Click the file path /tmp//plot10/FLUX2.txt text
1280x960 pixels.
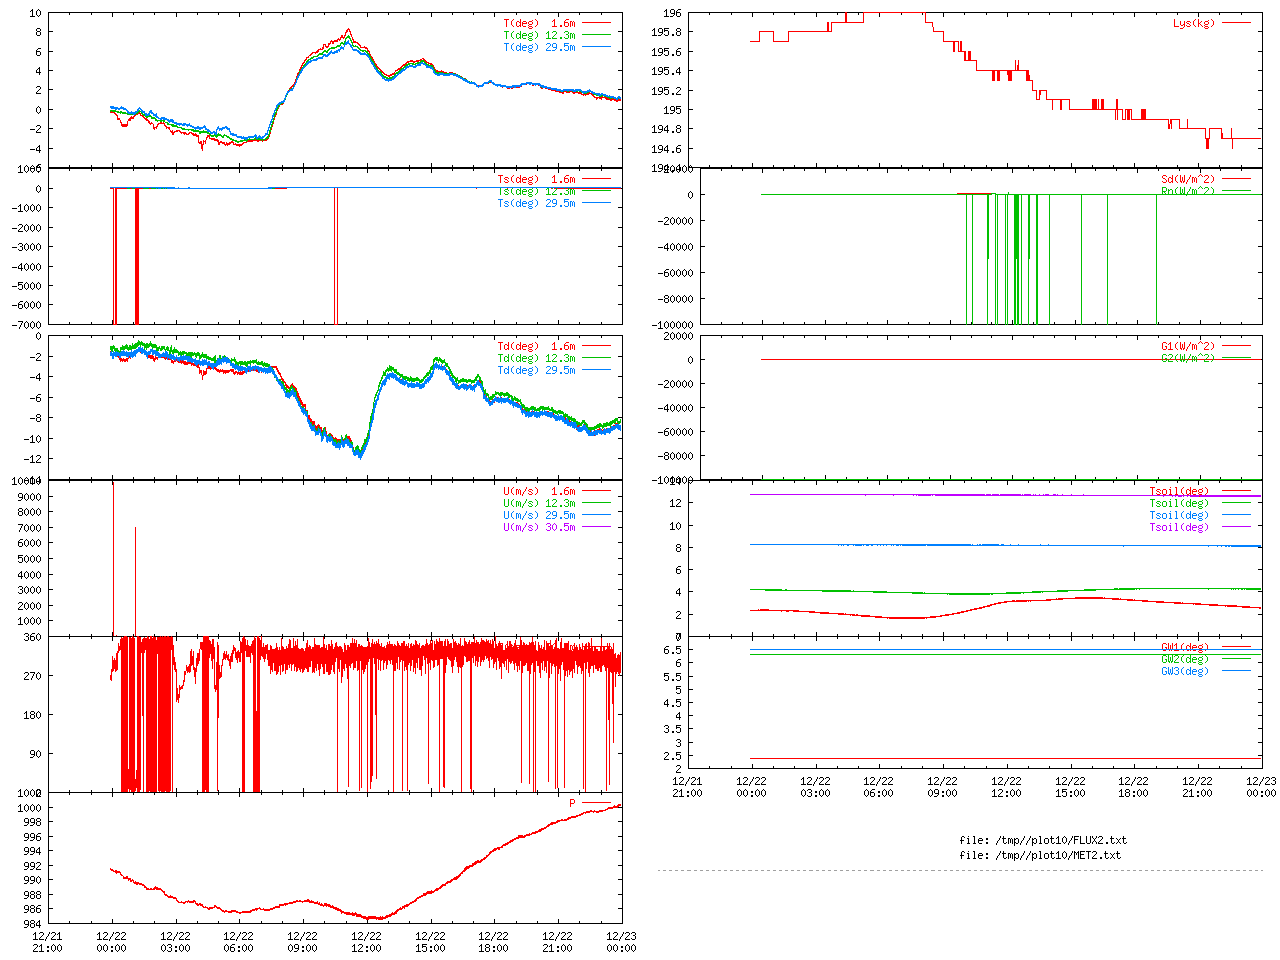pos(1043,840)
